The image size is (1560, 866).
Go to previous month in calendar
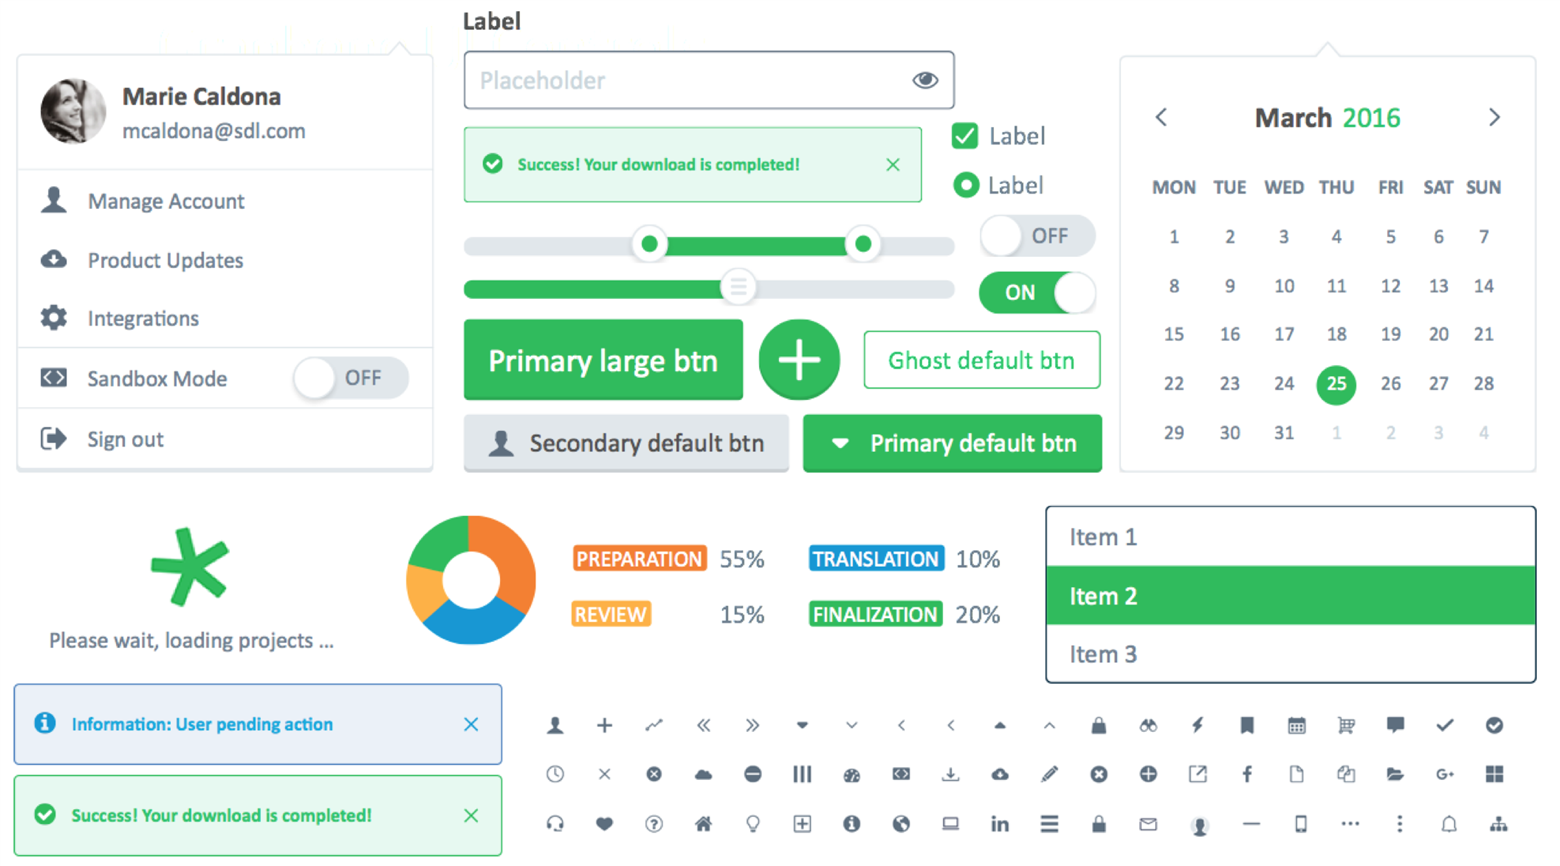pos(1161,117)
